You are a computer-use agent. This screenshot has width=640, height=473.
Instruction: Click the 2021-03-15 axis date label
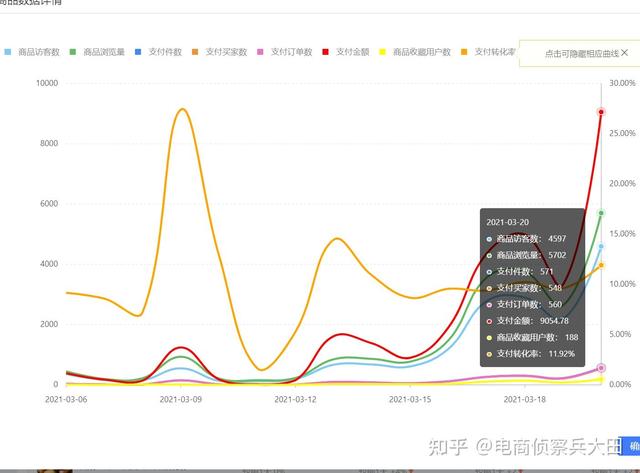click(x=410, y=399)
